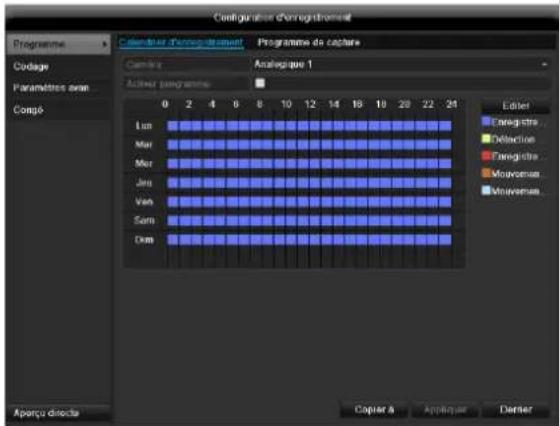The height and width of the screenshot is (426, 559).
Task: Click the Copier à button
Action: 374,410
